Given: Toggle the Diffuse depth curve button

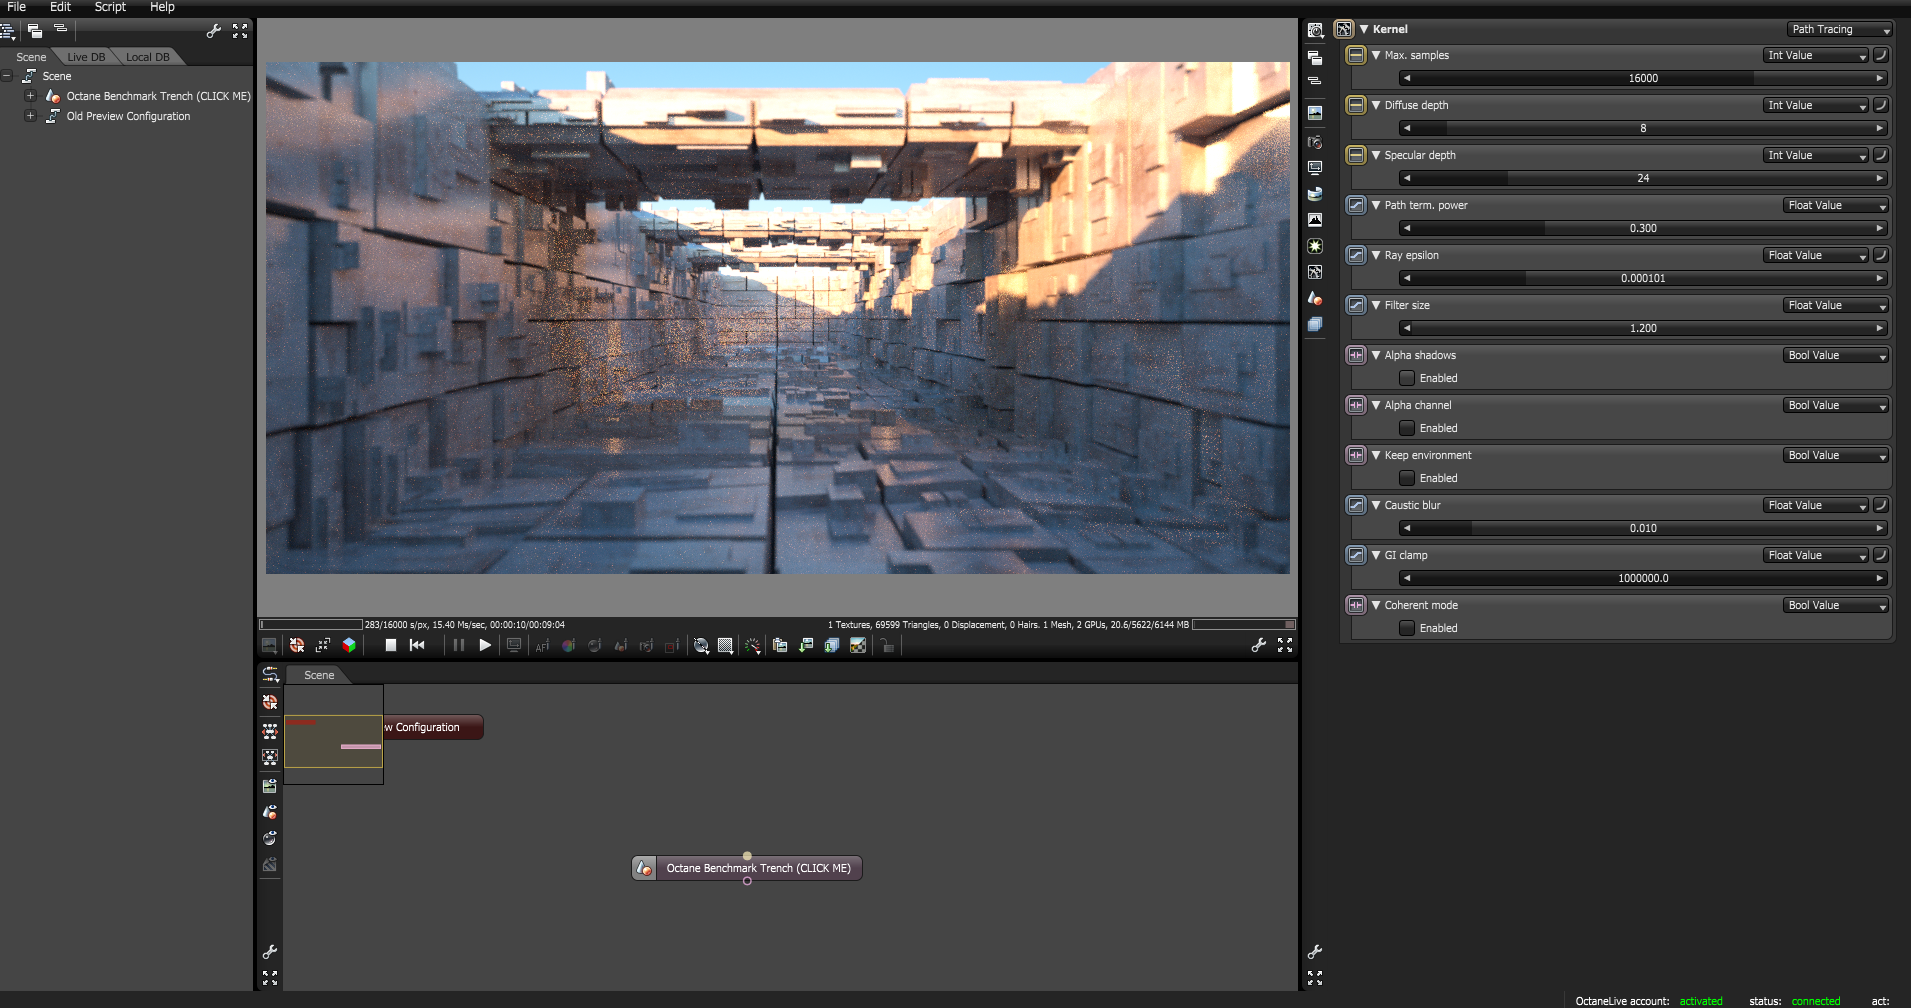Looking at the screenshot, I should tap(1880, 105).
